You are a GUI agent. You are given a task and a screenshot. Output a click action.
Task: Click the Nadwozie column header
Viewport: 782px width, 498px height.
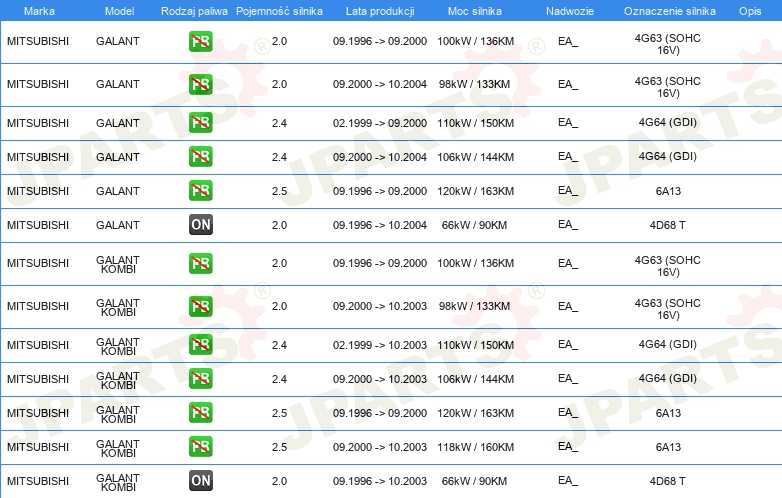click(x=570, y=11)
